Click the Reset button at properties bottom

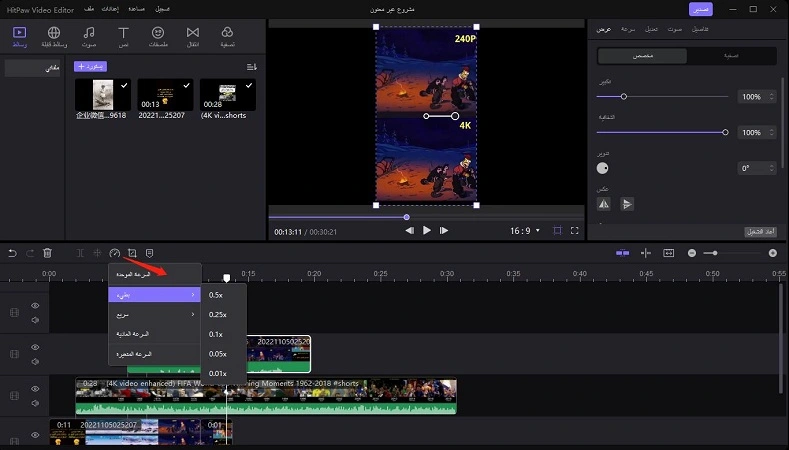761,232
